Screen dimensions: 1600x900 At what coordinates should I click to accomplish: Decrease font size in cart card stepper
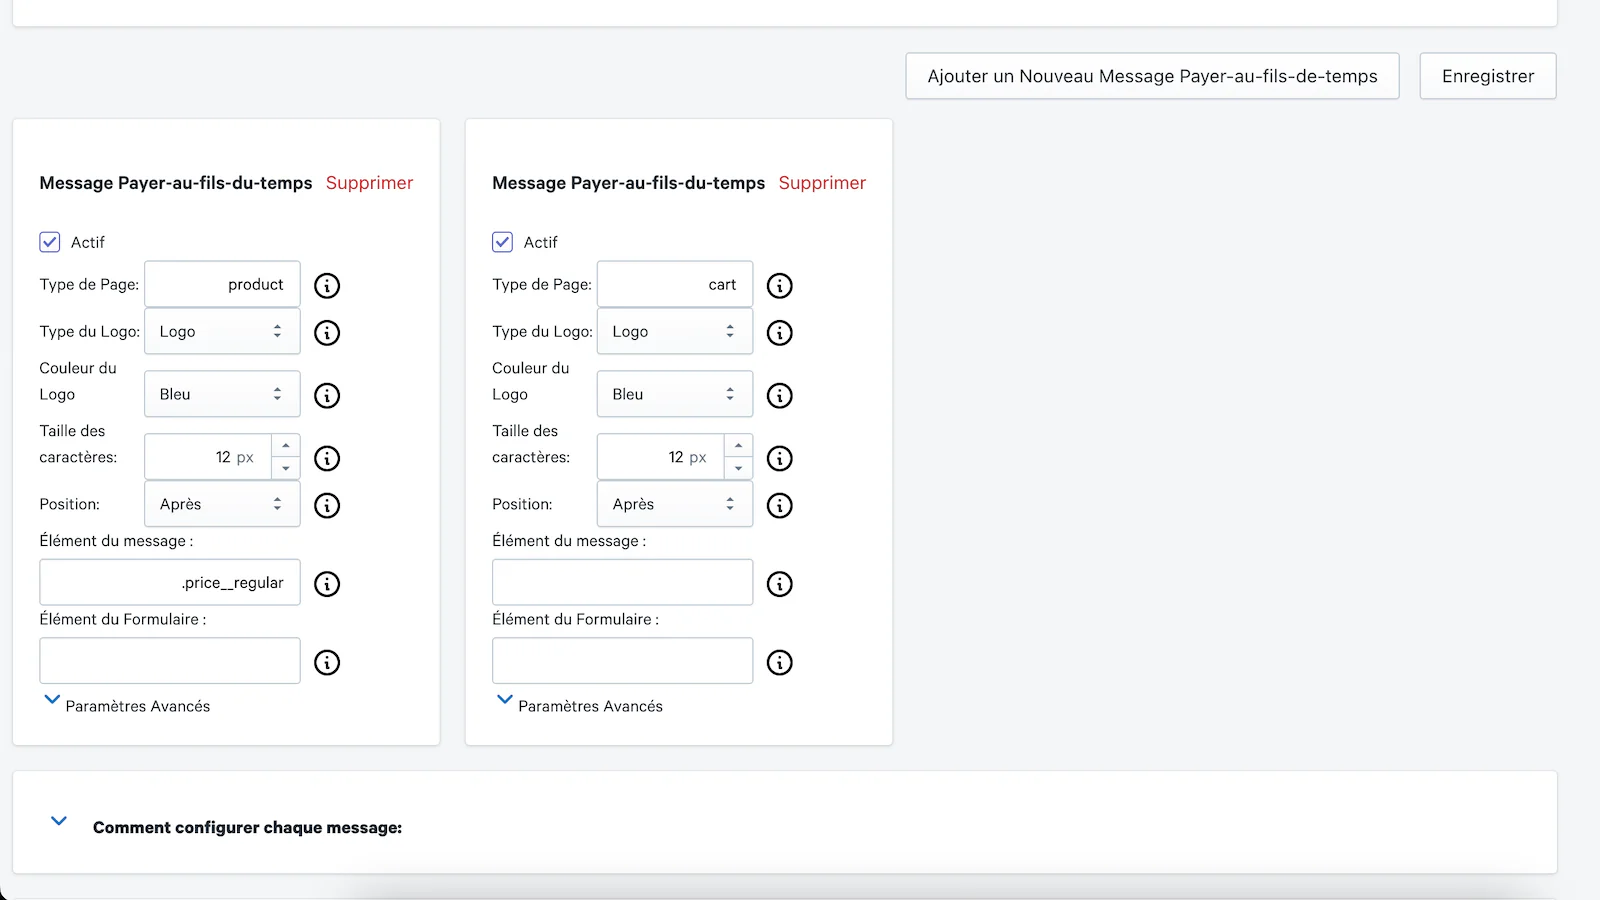pyautogui.click(x=739, y=468)
